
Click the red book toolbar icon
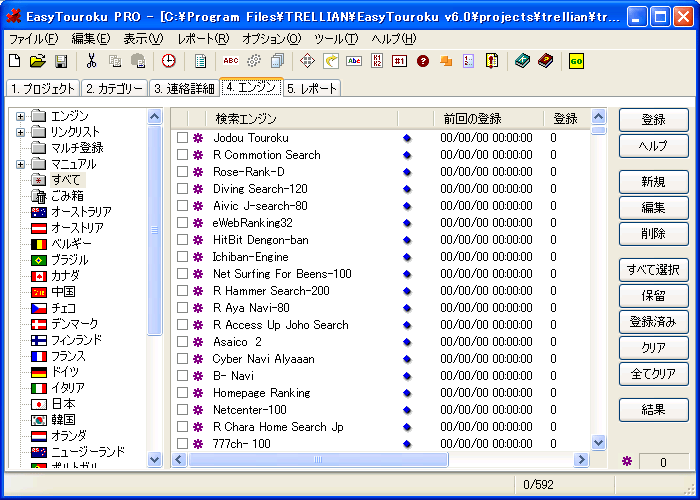tap(546, 61)
